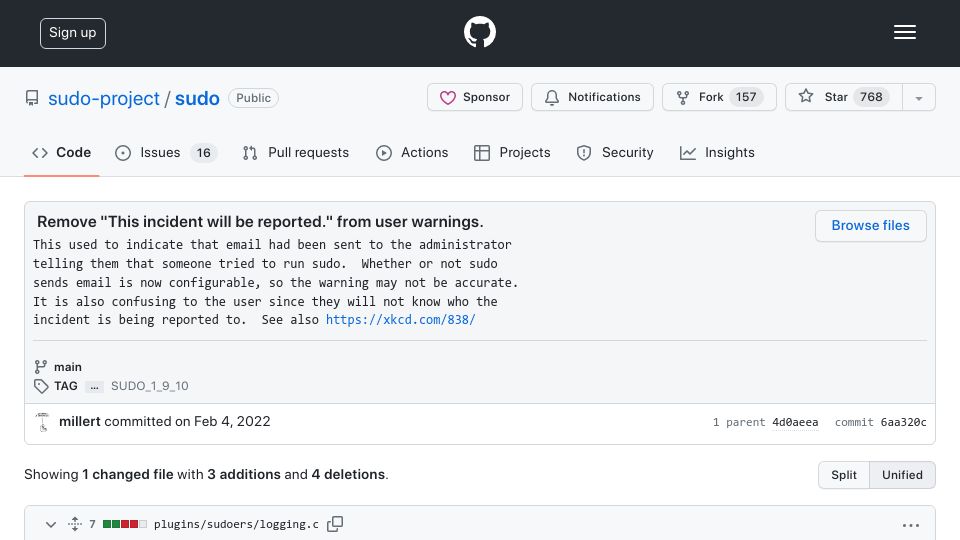
Task: Open the Projects tab
Action: tap(512, 152)
